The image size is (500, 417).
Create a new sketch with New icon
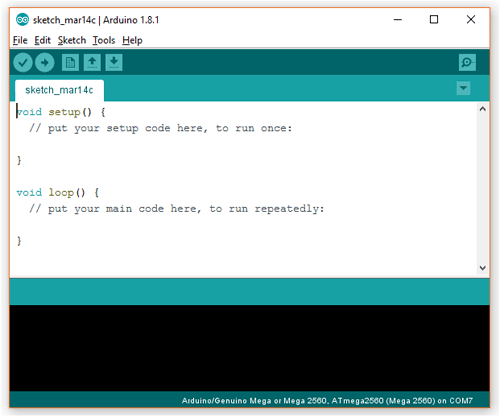[x=70, y=63]
